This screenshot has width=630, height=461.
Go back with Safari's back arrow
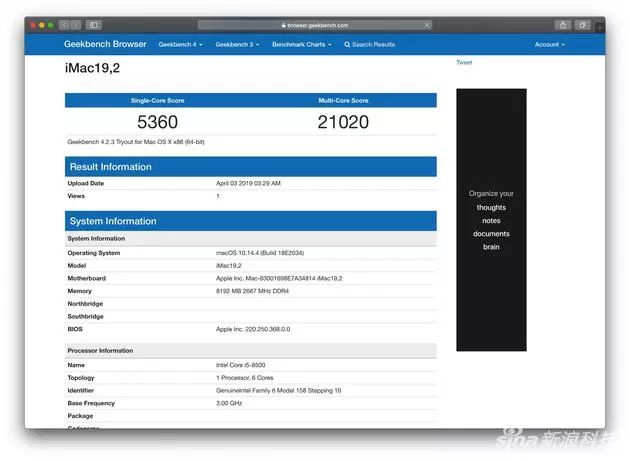(x=64, y=25)
